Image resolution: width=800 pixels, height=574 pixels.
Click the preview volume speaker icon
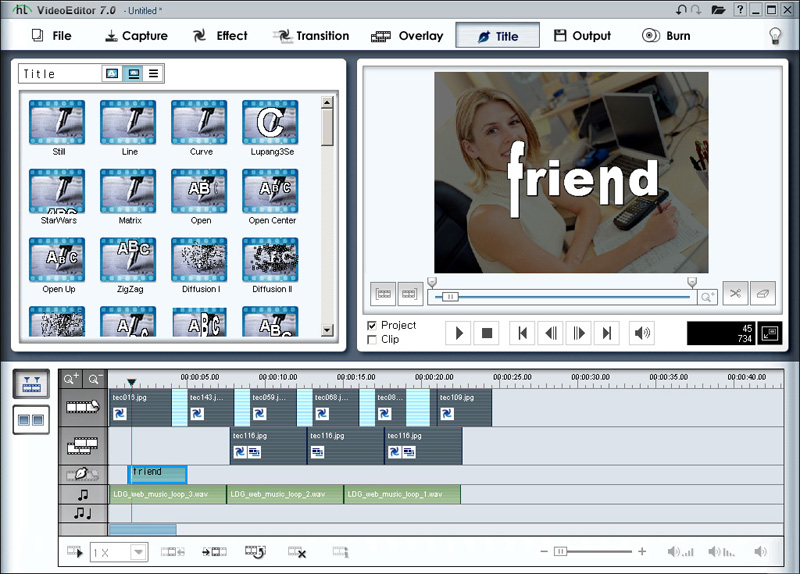(641, 333)
